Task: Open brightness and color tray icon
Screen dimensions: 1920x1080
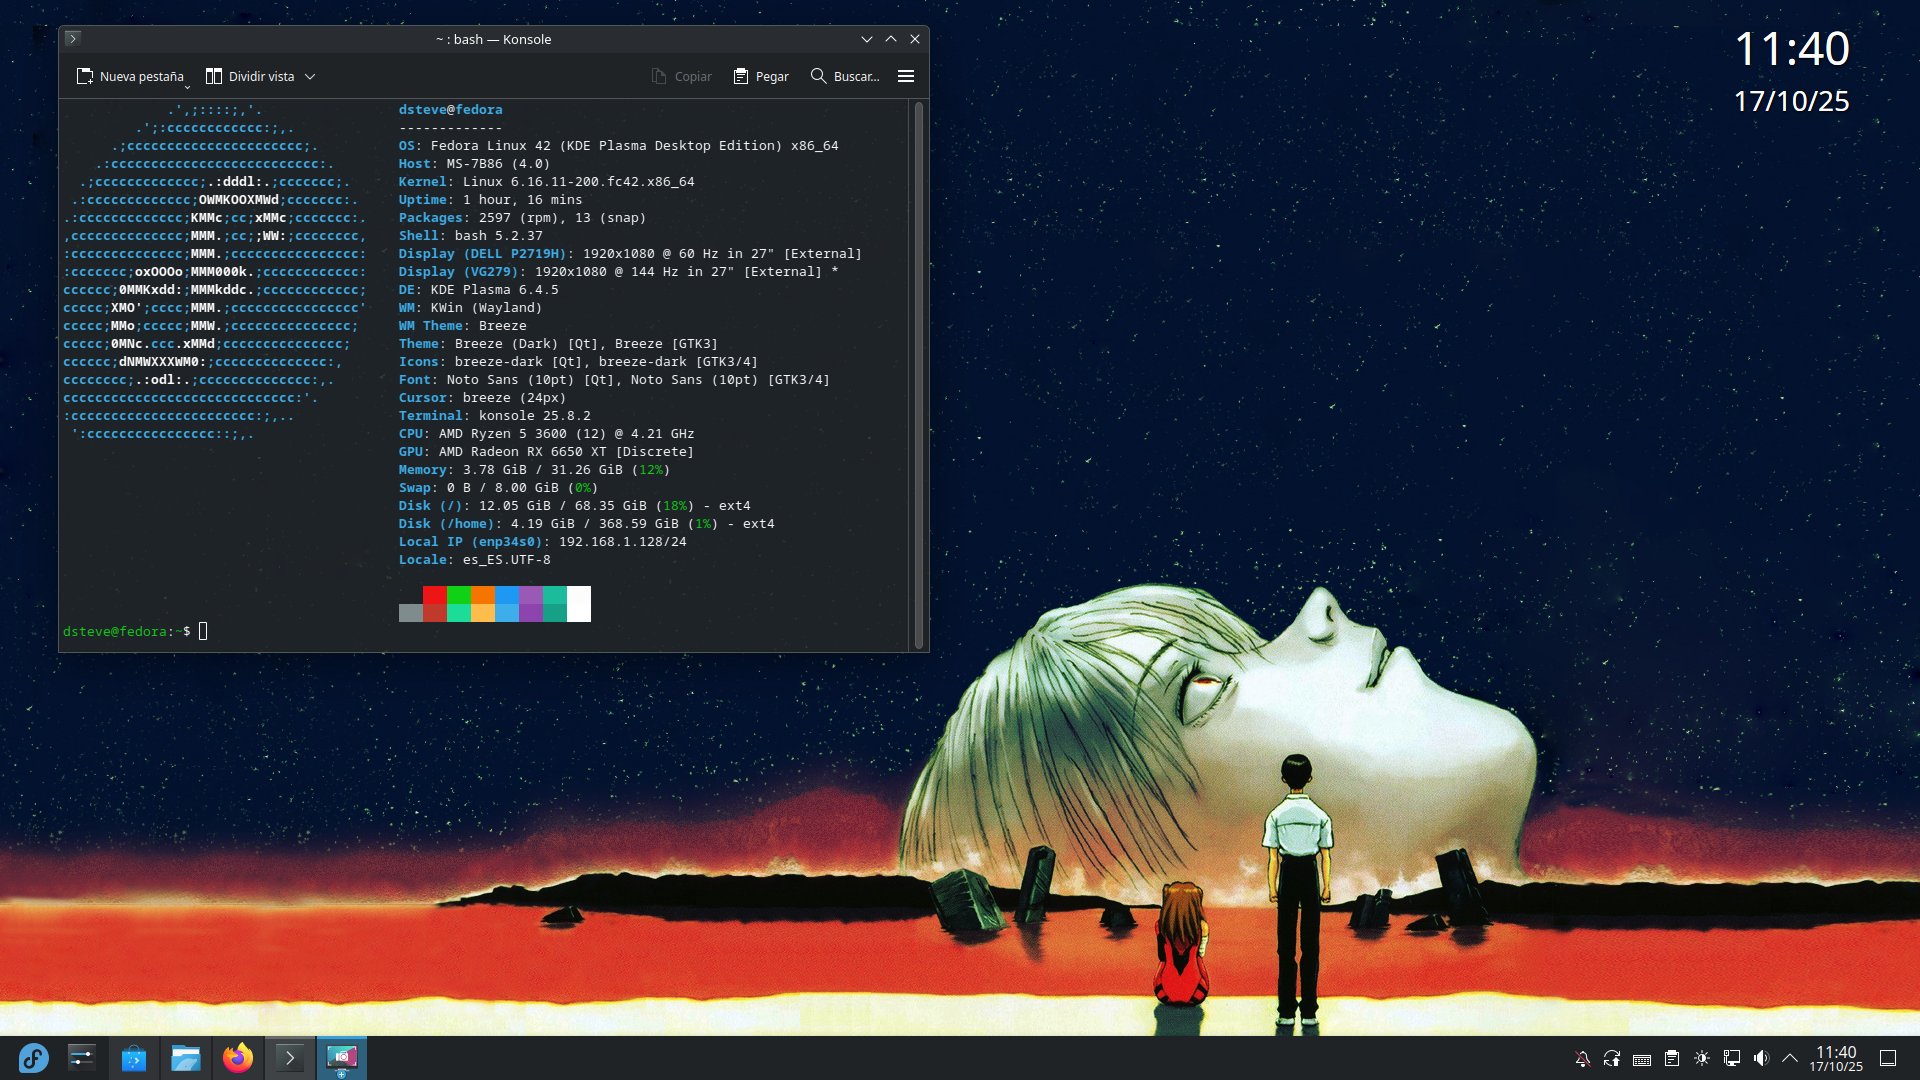Action: click(x=1702, y=1058)
